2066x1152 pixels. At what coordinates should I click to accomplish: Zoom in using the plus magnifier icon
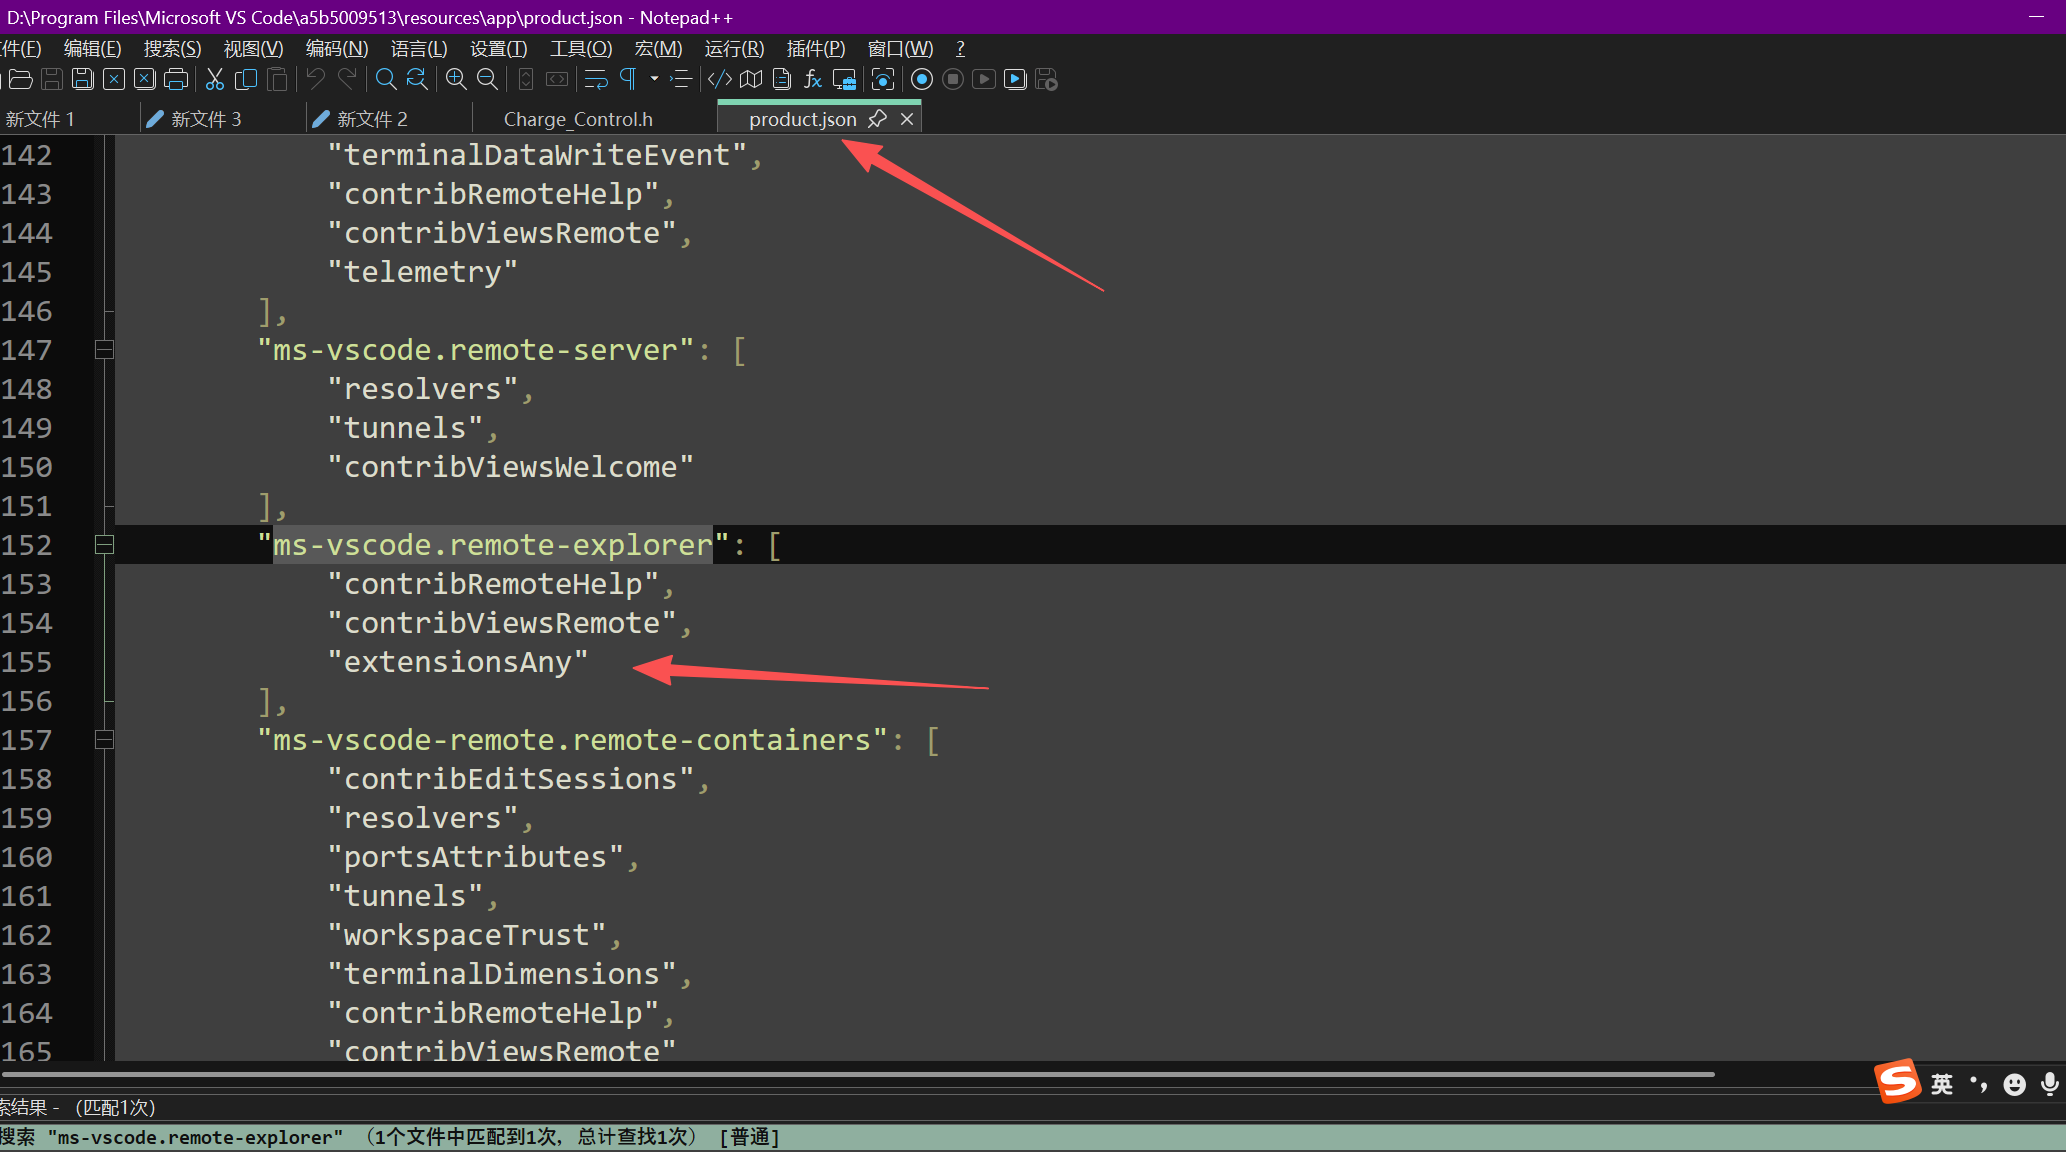[456, 79]
